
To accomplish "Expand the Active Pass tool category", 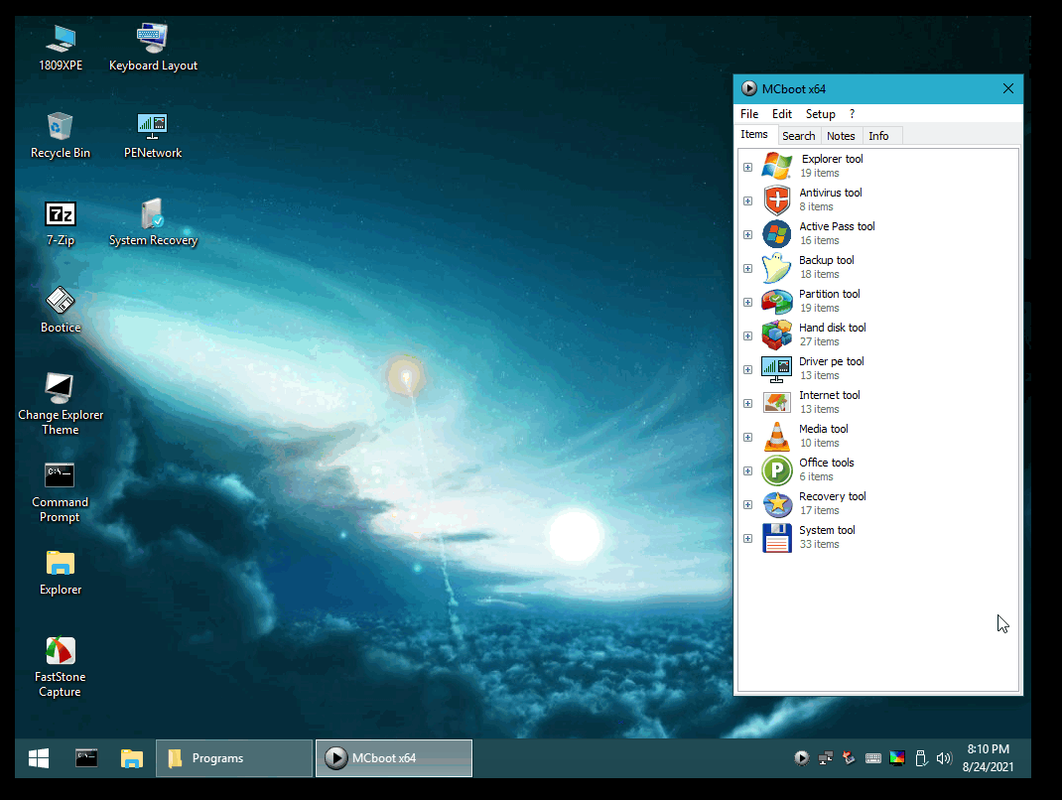I will click(x=748, y=235).
